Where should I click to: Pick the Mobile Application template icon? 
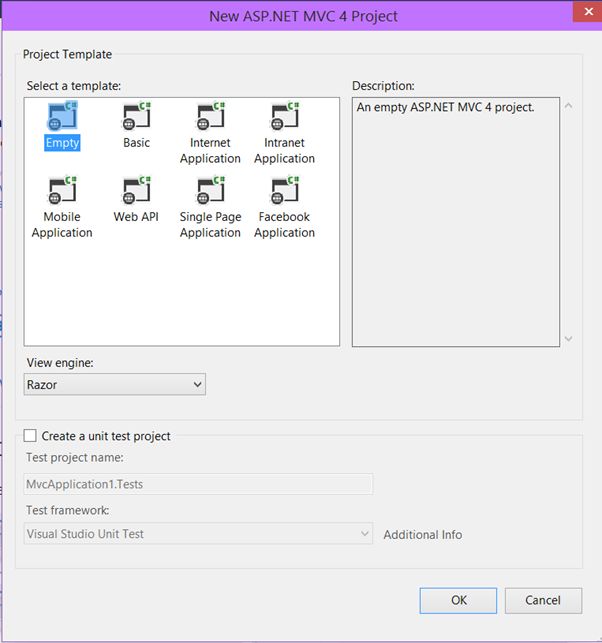pos(62,190)
